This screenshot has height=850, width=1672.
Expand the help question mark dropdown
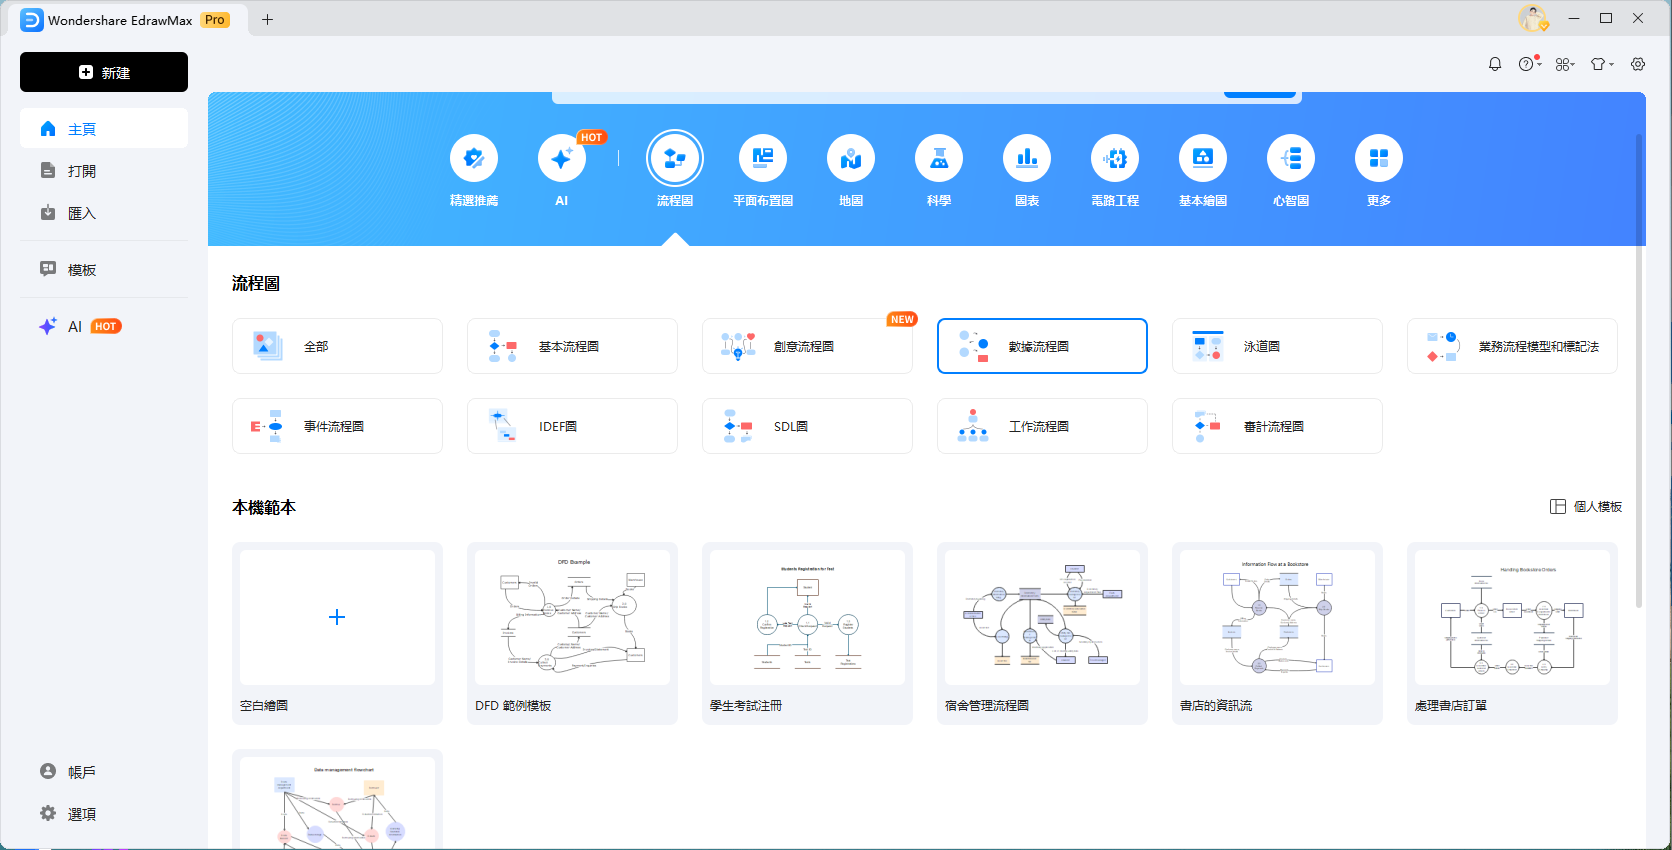pos(1529,64)
